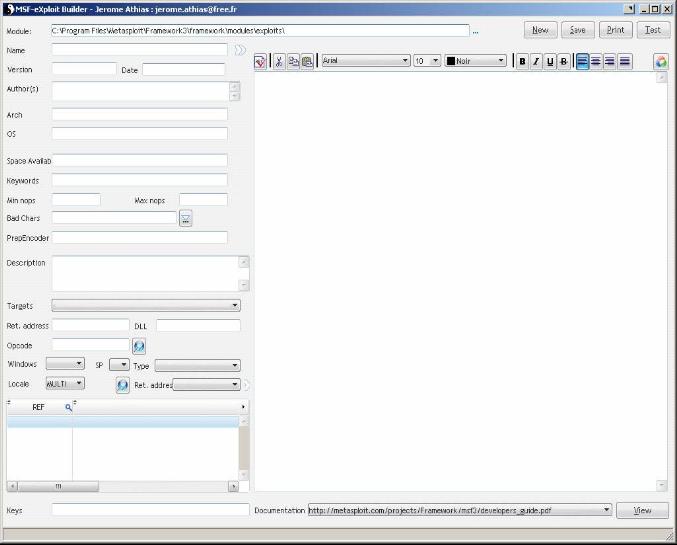Align text left
The image size is (677, 545).
point(582,61)
